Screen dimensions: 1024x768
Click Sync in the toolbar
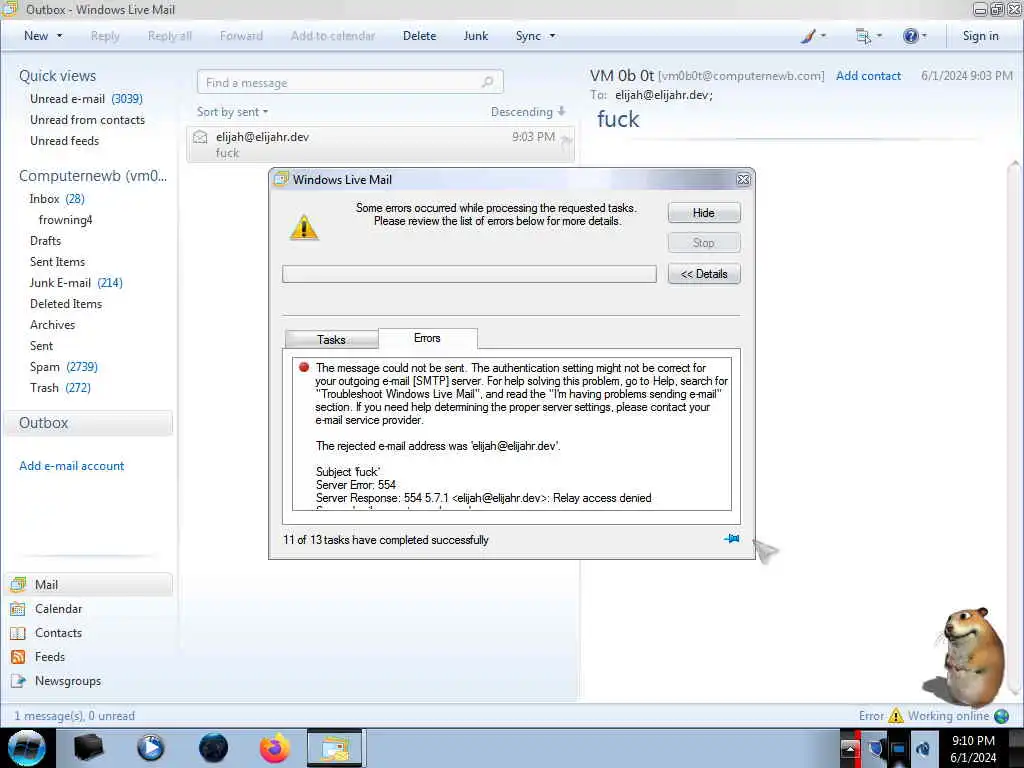tap(528, 36)
